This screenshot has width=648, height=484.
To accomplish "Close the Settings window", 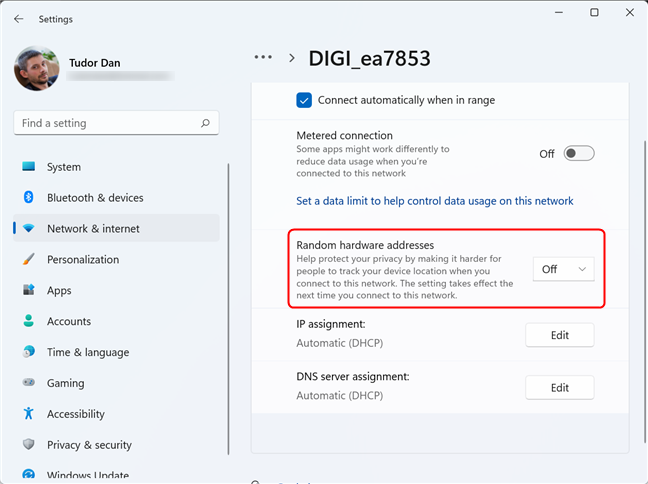I will [x=629, y=12].
